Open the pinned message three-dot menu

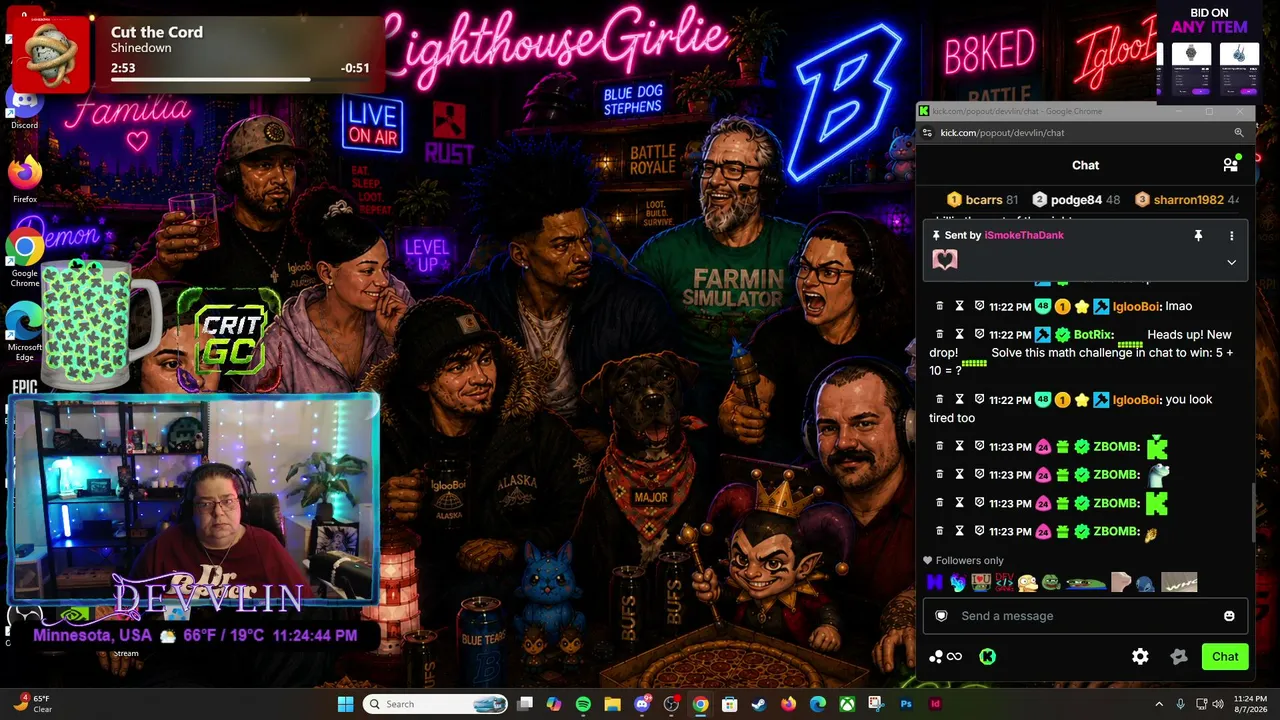1231,236
